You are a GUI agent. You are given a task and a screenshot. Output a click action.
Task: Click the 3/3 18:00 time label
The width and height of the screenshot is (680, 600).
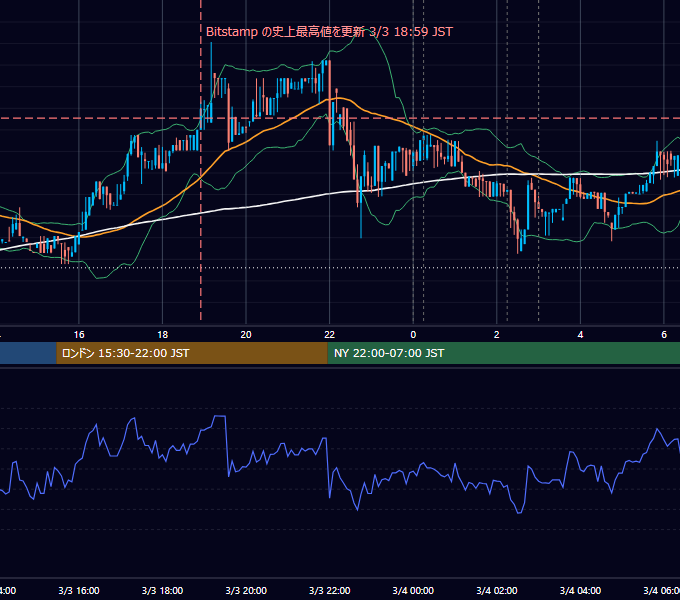click(163, 590)
